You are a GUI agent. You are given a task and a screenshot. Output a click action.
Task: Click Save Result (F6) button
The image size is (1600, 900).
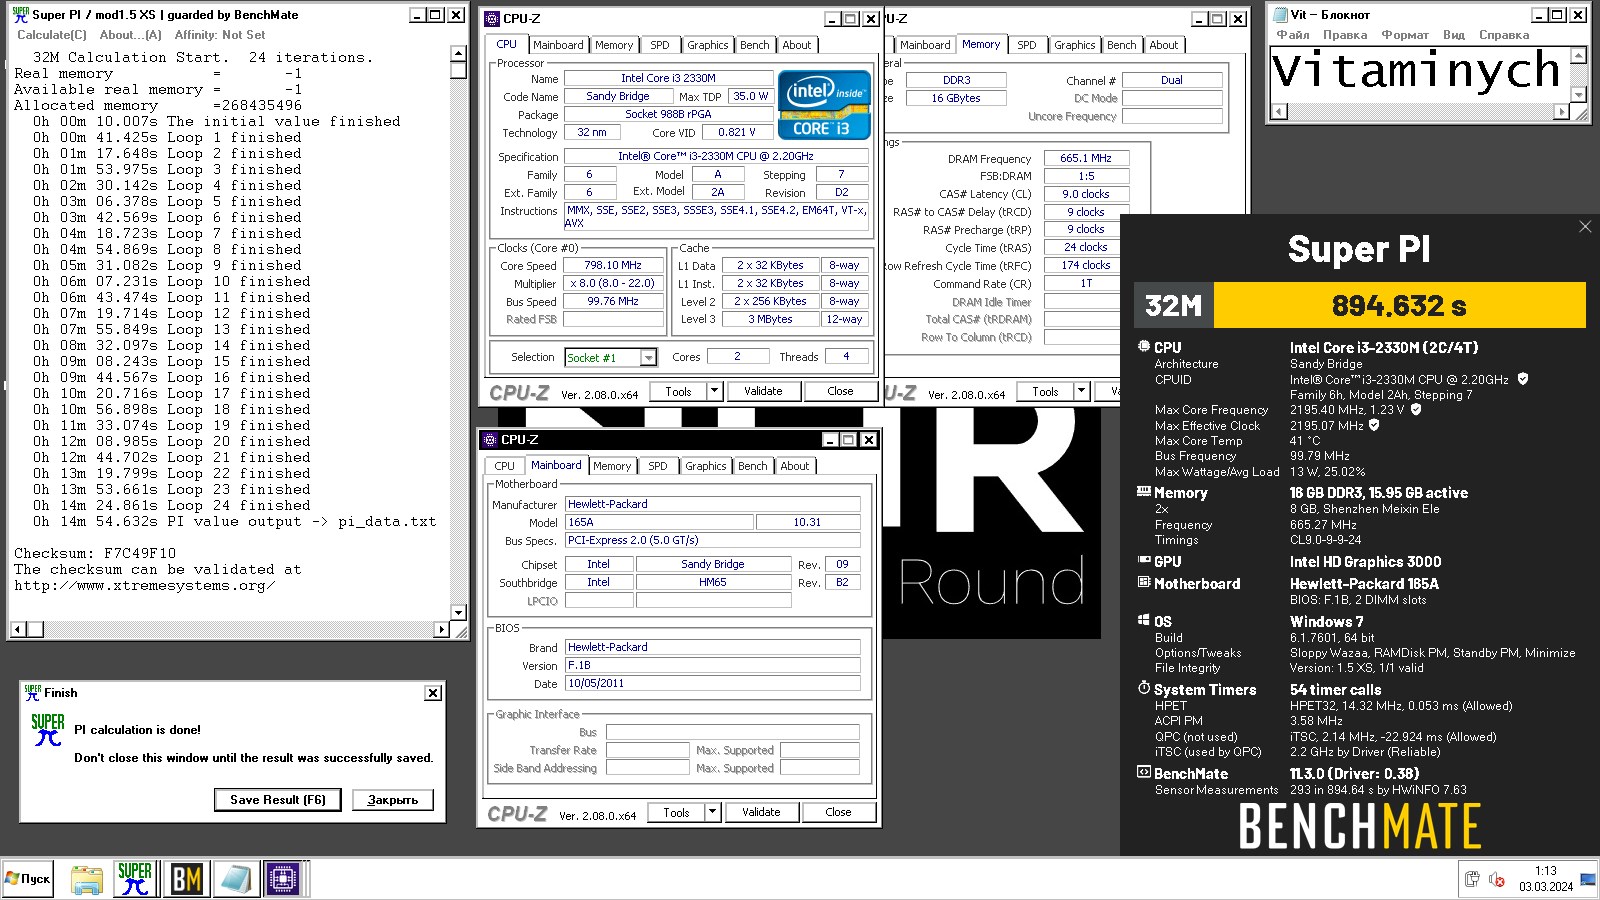277,800
